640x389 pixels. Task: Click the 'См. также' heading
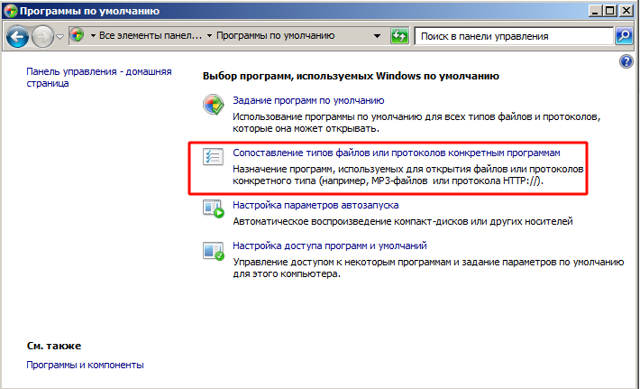pos(54,346)
